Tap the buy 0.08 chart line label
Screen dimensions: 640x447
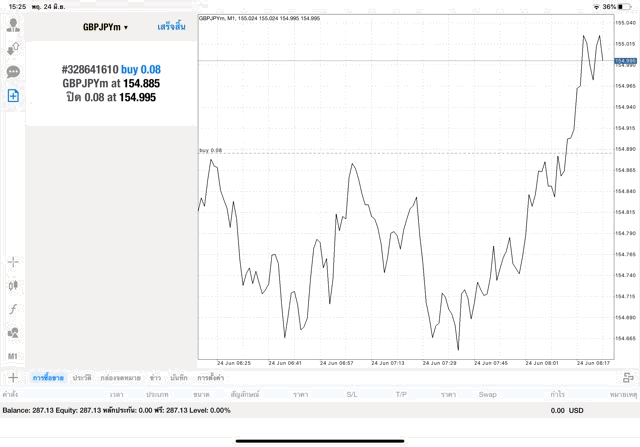pos(211,150)
